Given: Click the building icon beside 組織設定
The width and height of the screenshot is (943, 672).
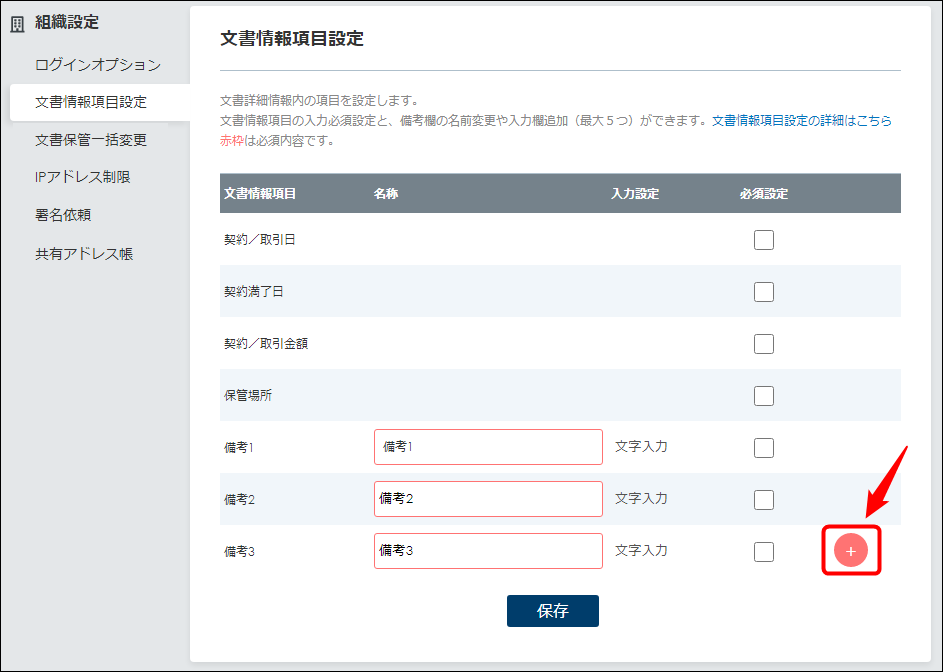Looking at the screenshot, I should [17, 23].
